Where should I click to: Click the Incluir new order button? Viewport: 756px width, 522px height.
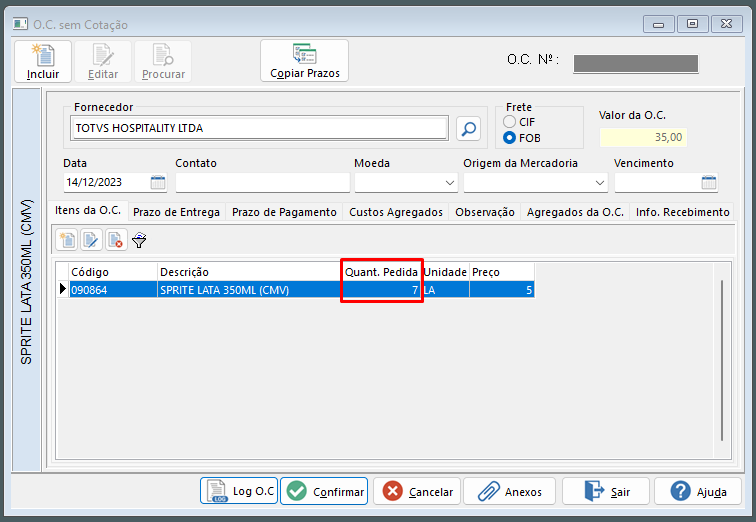point(43,61)
